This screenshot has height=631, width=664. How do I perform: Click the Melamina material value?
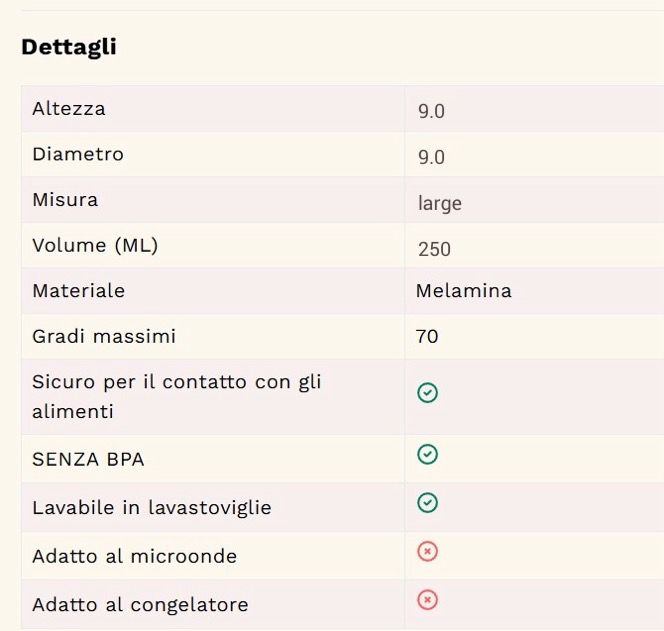point(463,291)
